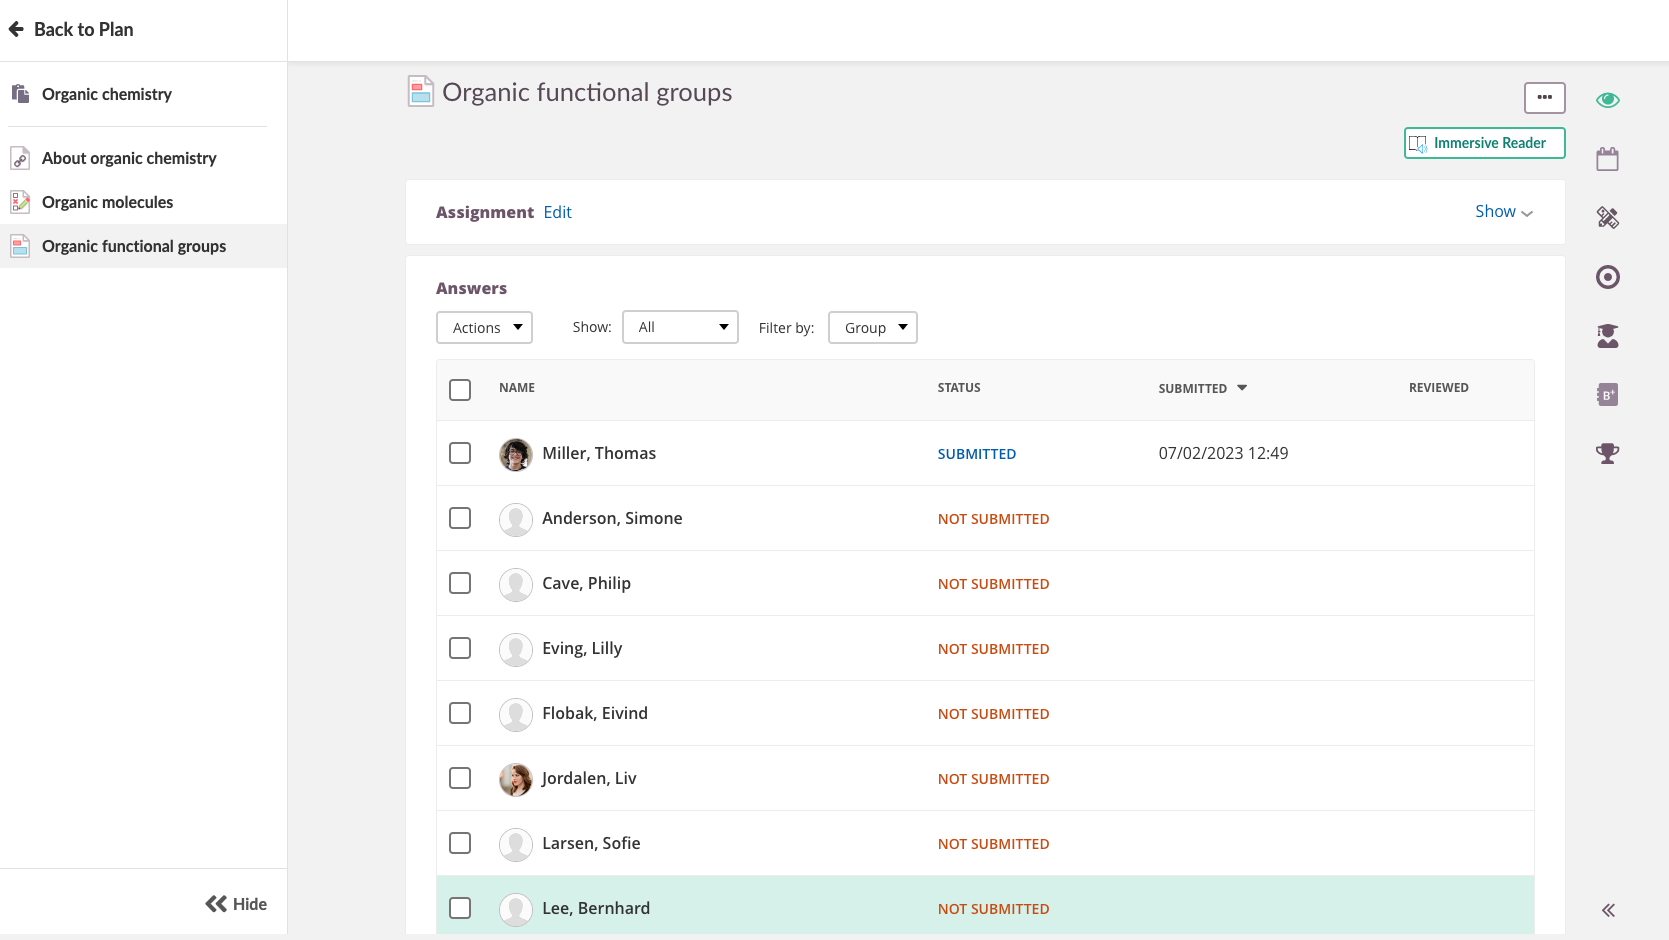Open the Actions dropdown

click(485, 328)
